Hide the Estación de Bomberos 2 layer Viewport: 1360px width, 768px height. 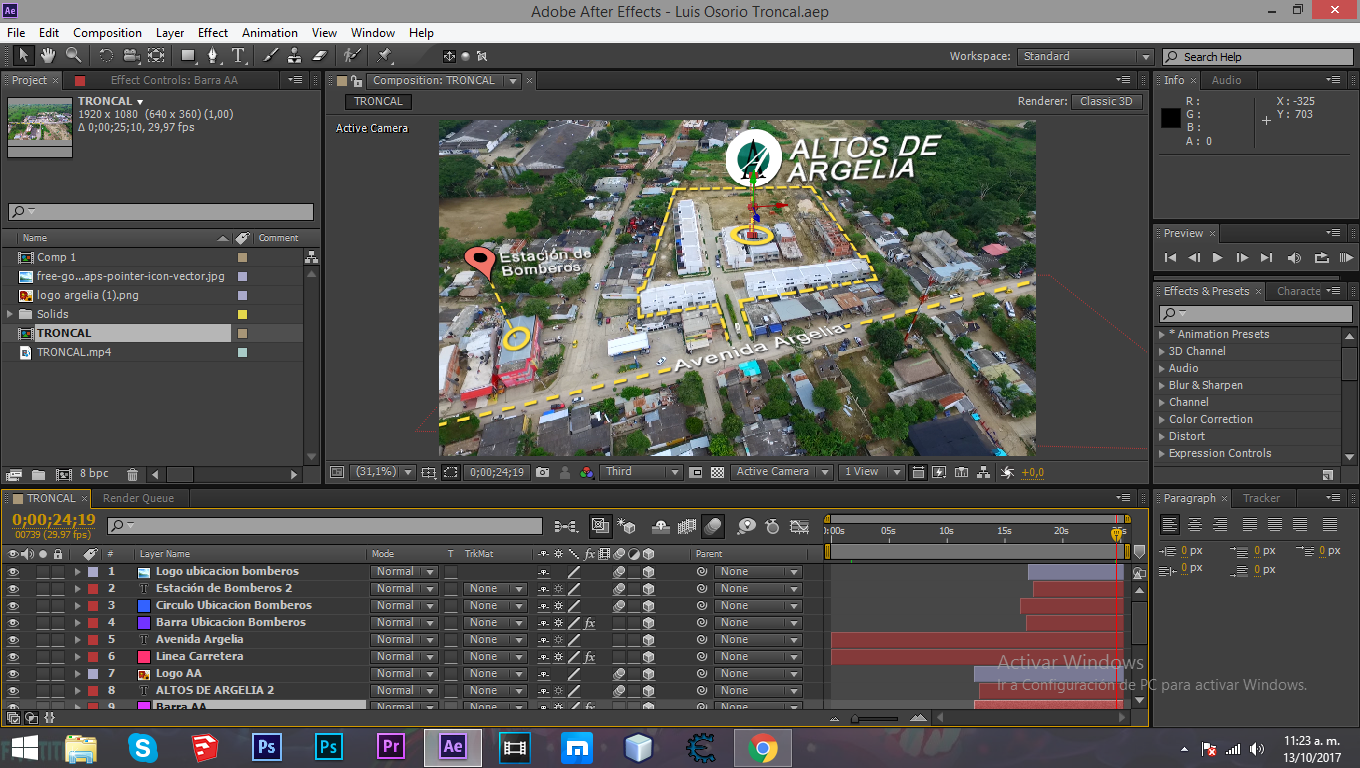point(13,589)
